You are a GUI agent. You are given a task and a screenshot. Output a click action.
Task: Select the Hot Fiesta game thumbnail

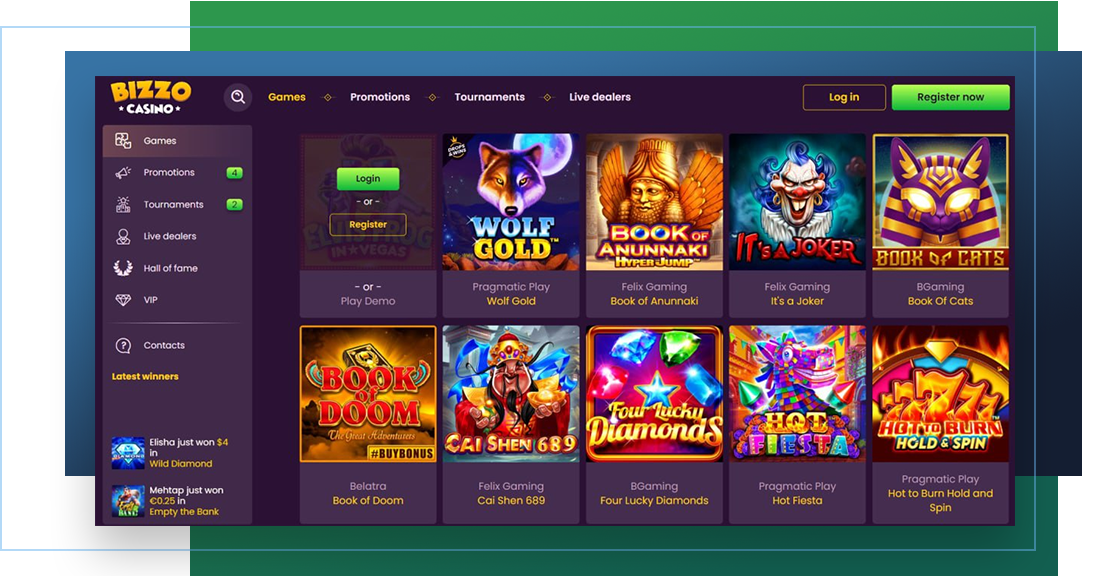pyautogui.click(x=797, y=394)
